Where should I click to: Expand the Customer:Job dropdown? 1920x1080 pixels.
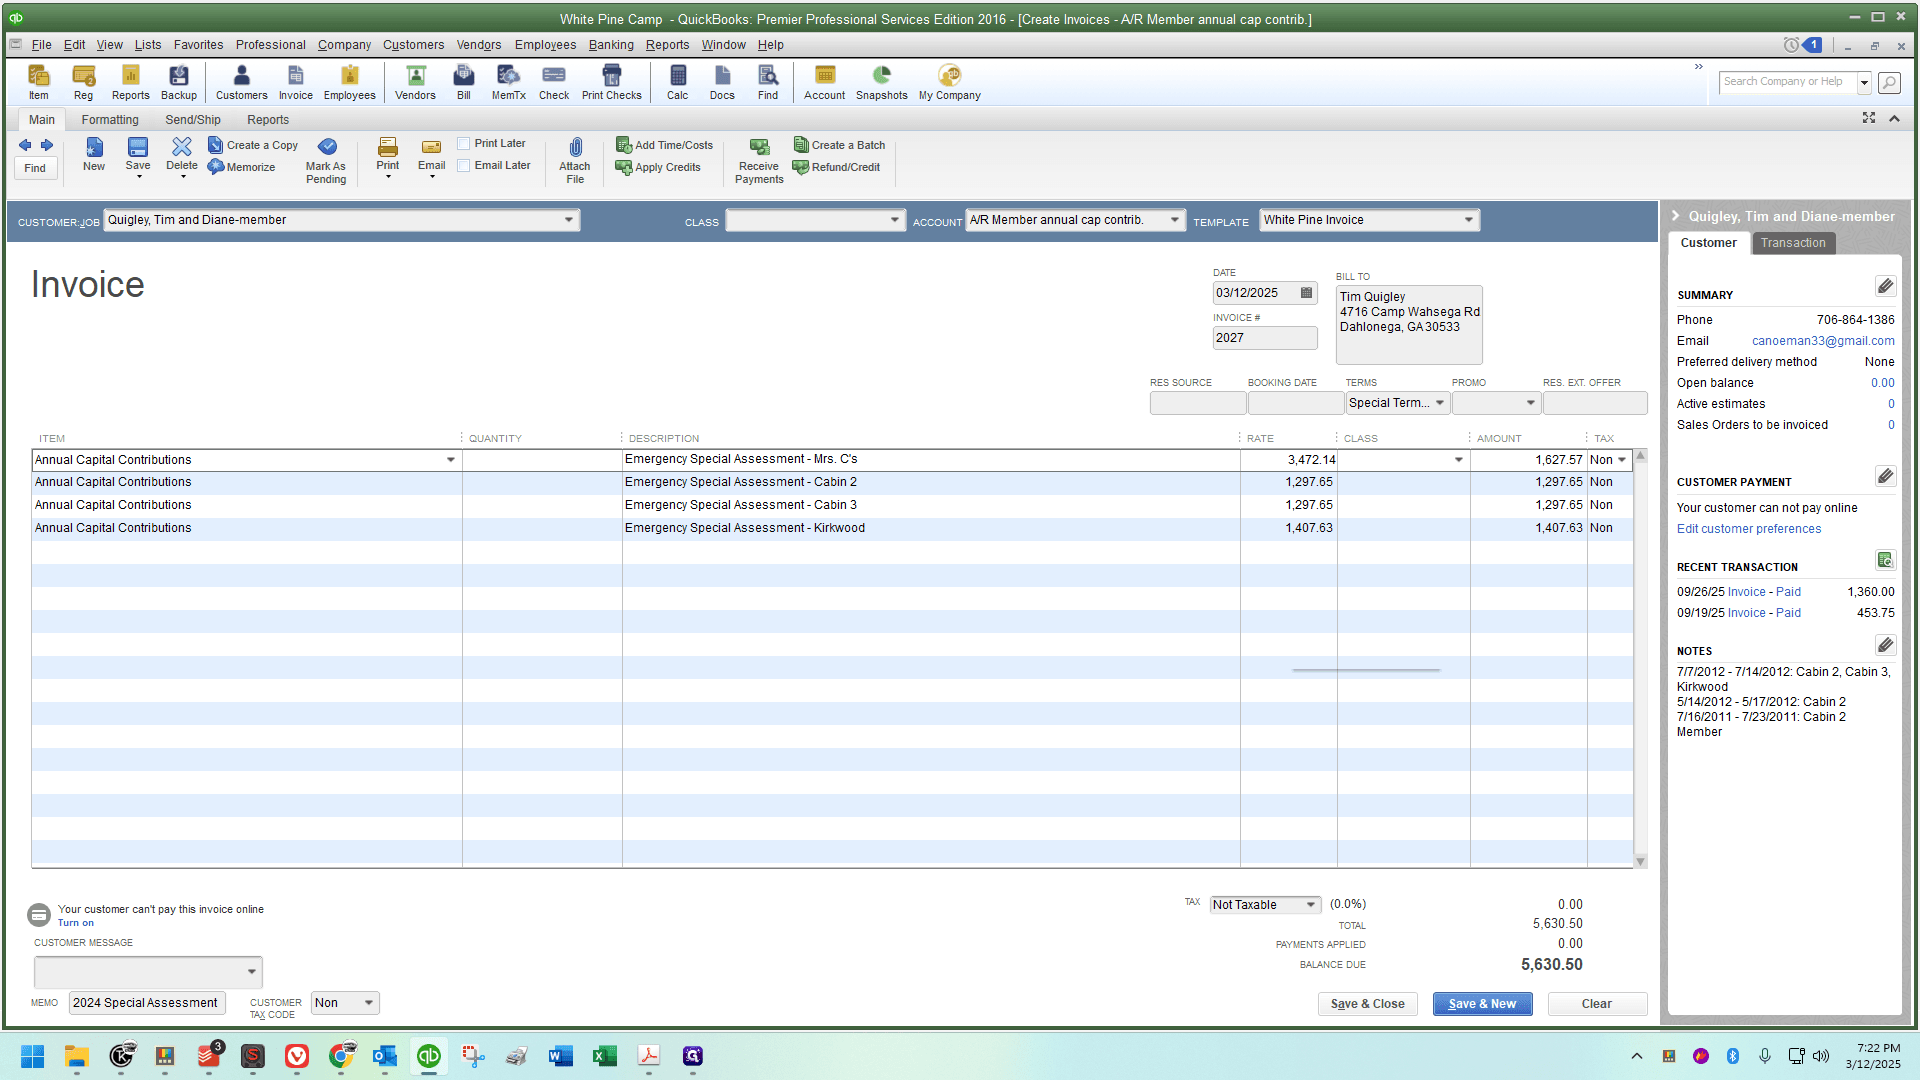568,220
